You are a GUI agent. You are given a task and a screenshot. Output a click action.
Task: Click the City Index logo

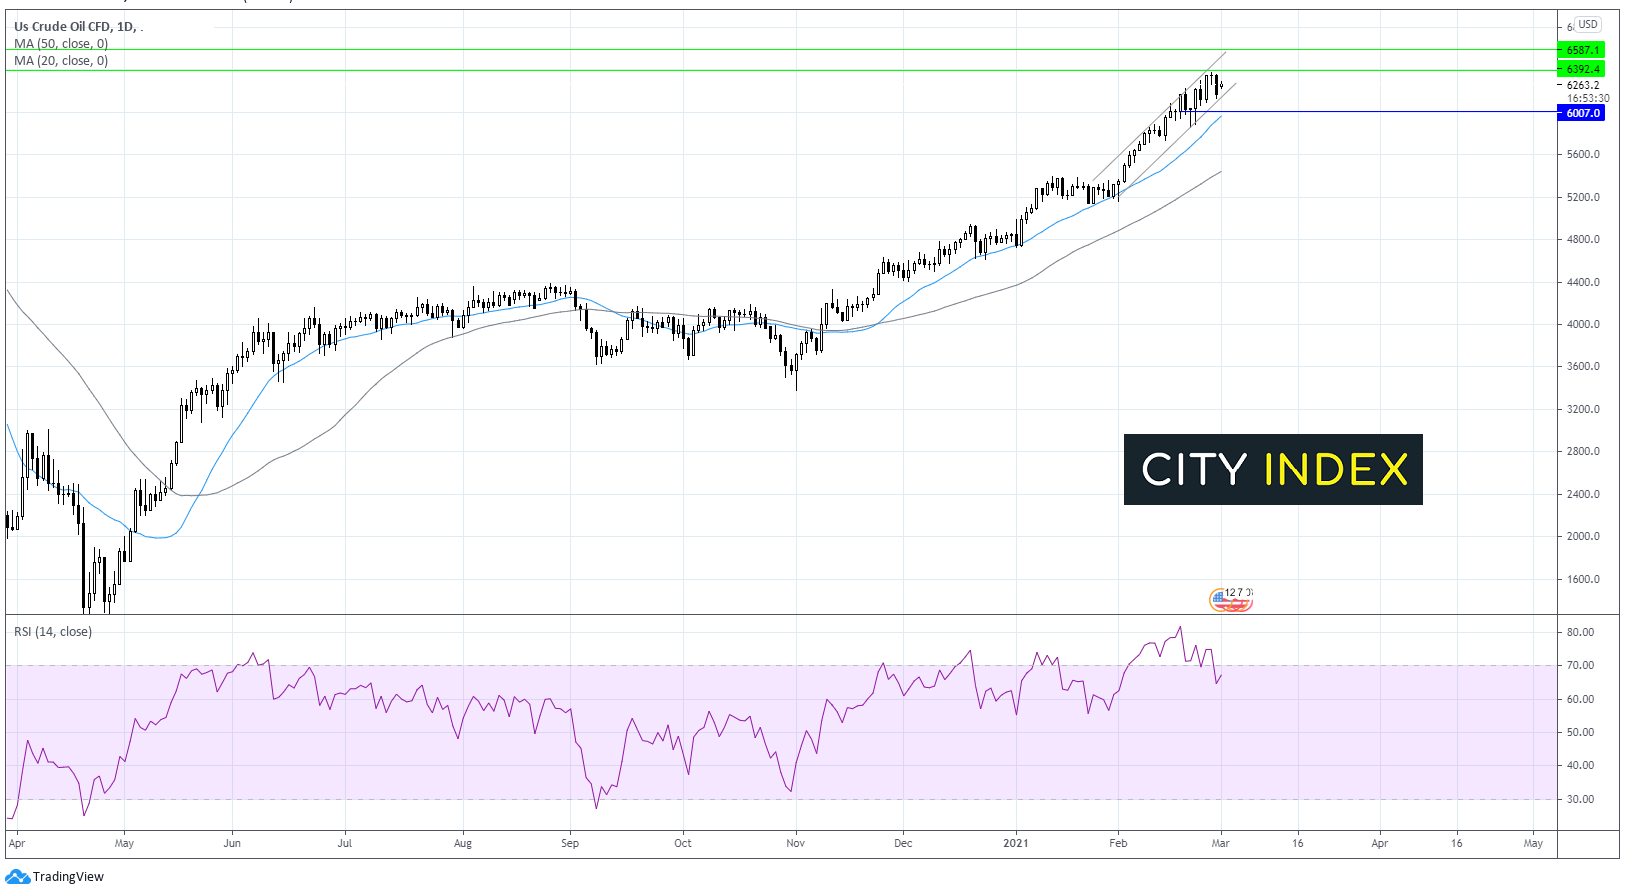[x=1272, y=469]
